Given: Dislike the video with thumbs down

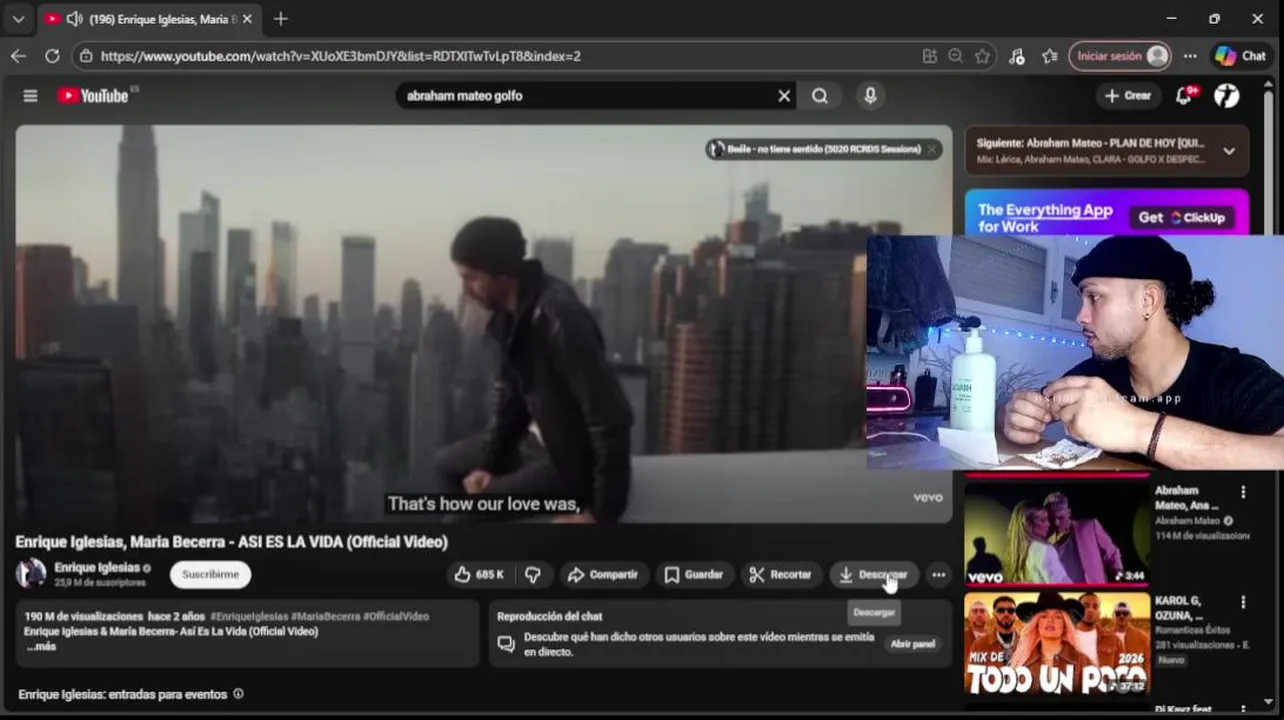Looking at the screenshot, I should coord(533,574).
